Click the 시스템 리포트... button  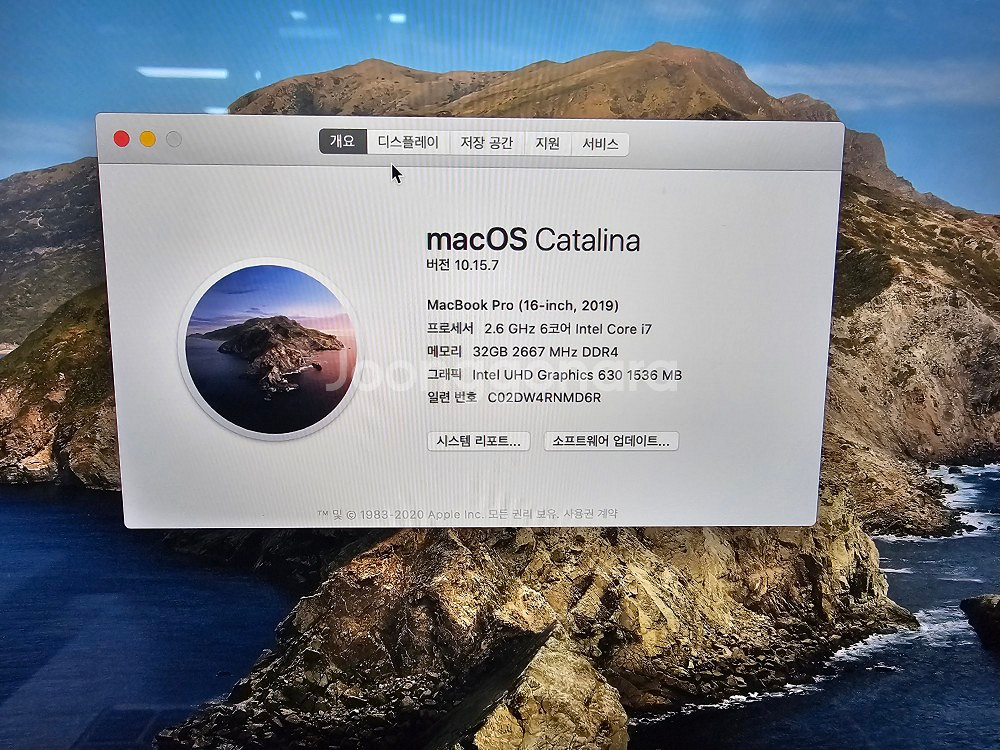point(478,441)
